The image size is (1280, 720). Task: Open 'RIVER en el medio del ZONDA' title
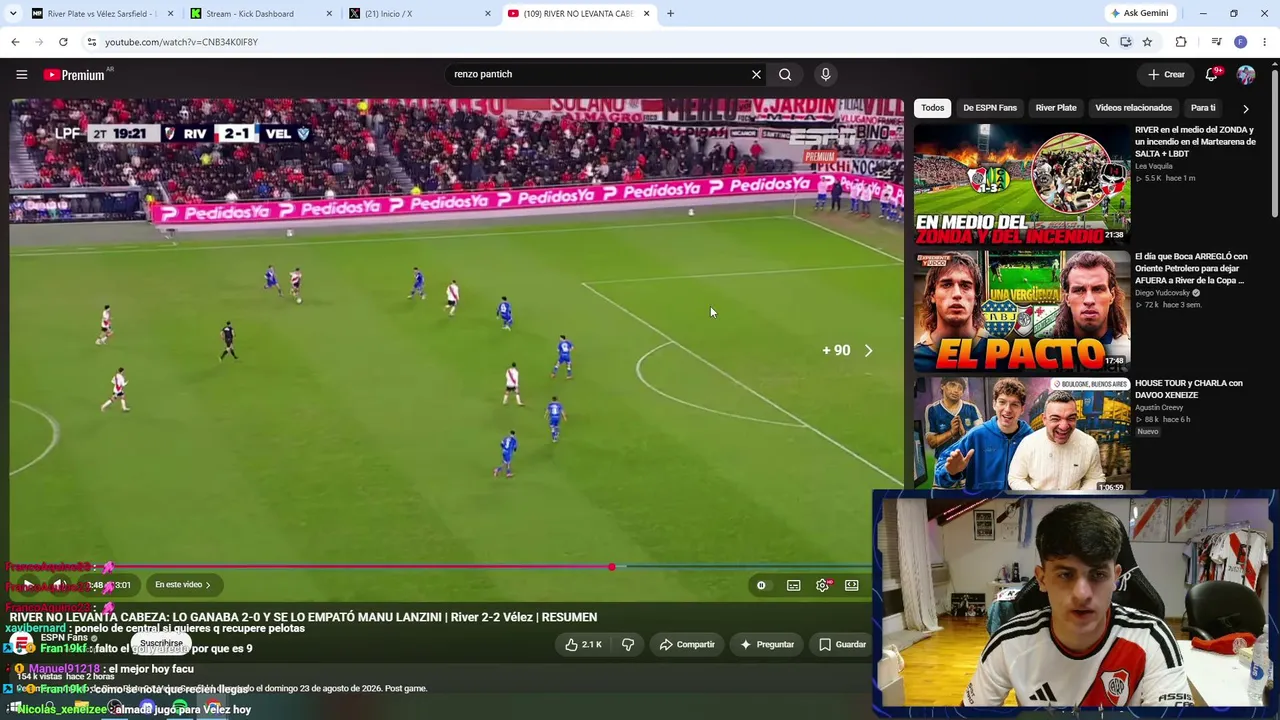[x=1195, y=142]
